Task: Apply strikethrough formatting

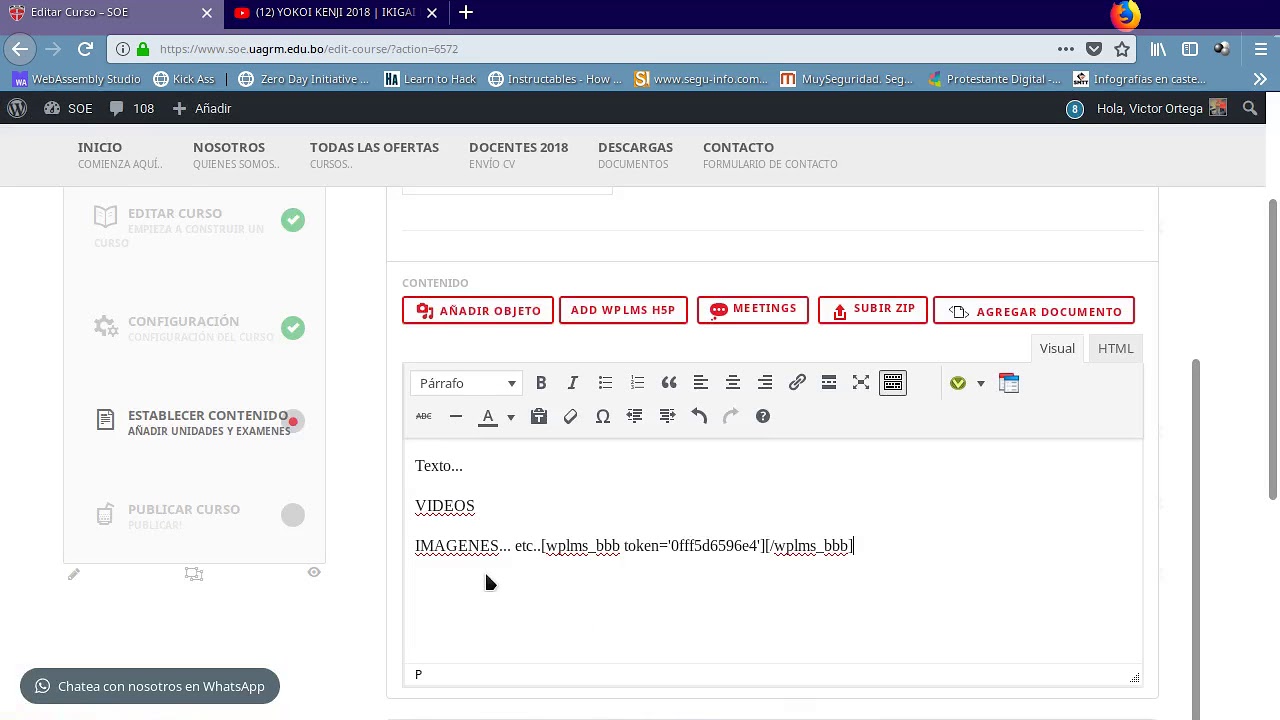Action: pyautogui.click(x=424, y=416)
